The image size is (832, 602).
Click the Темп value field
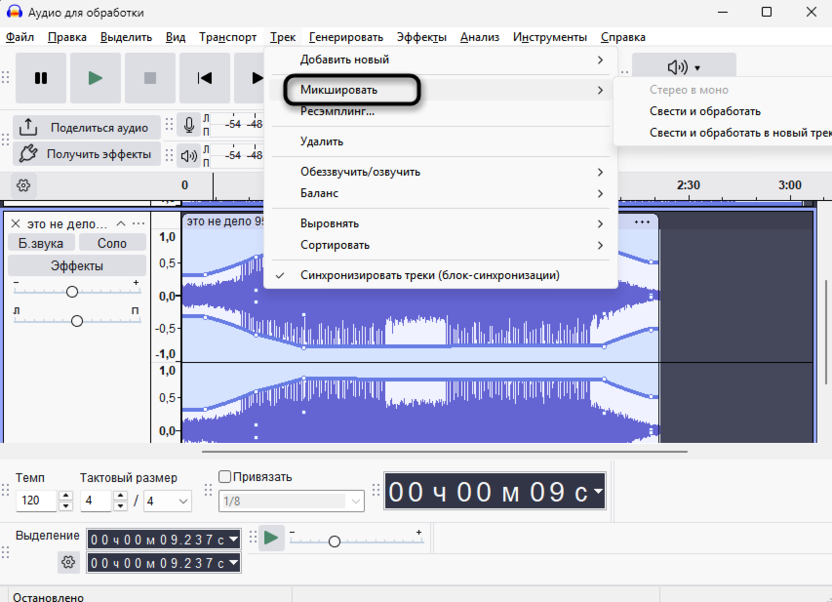36,501
